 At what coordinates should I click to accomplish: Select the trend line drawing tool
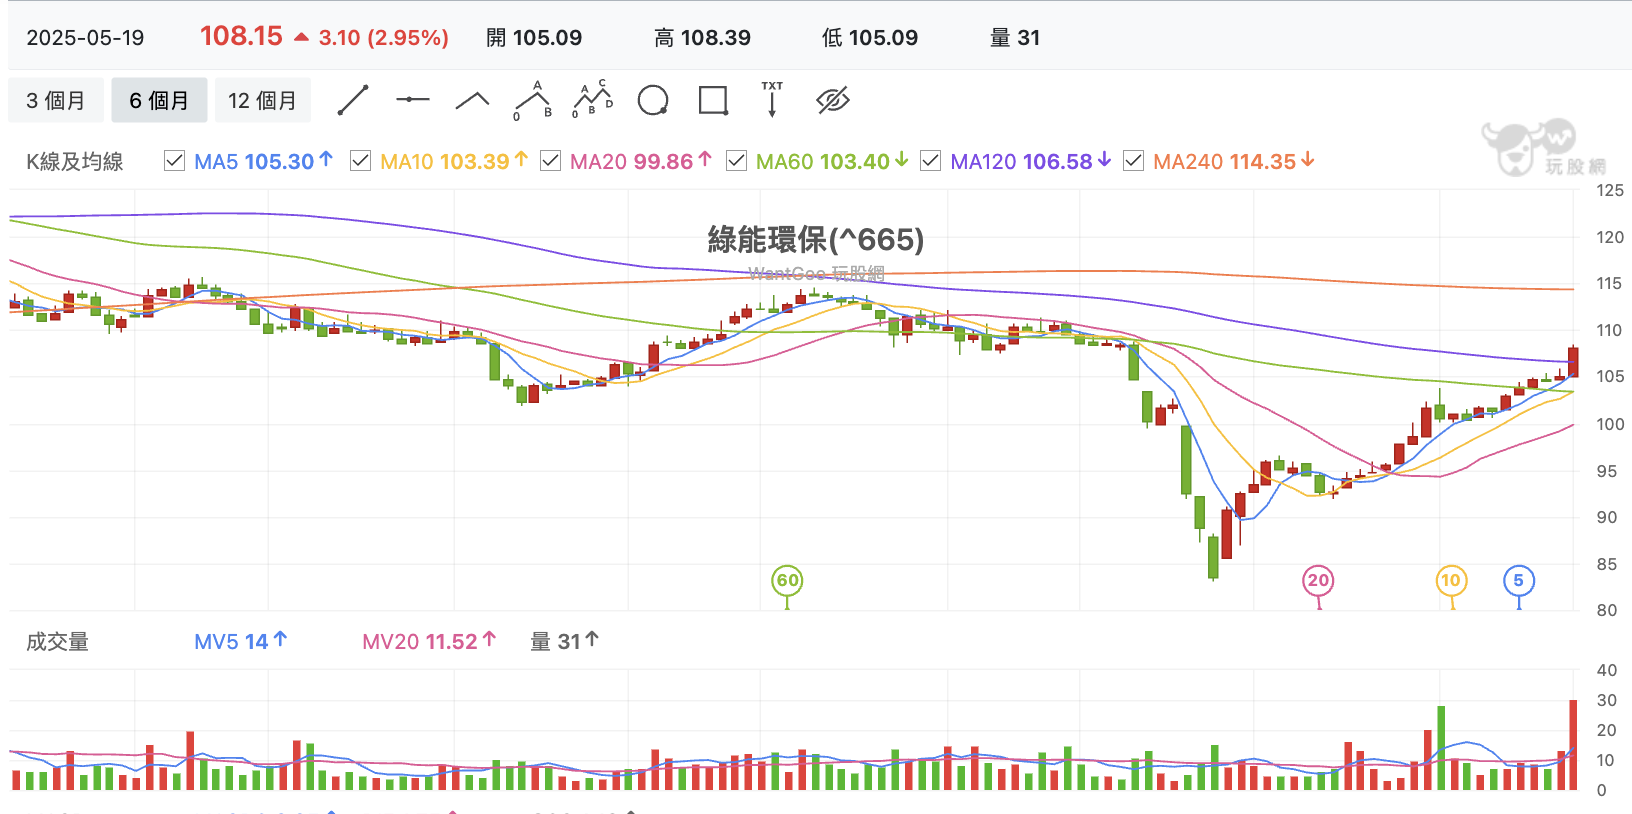point(353,100)
